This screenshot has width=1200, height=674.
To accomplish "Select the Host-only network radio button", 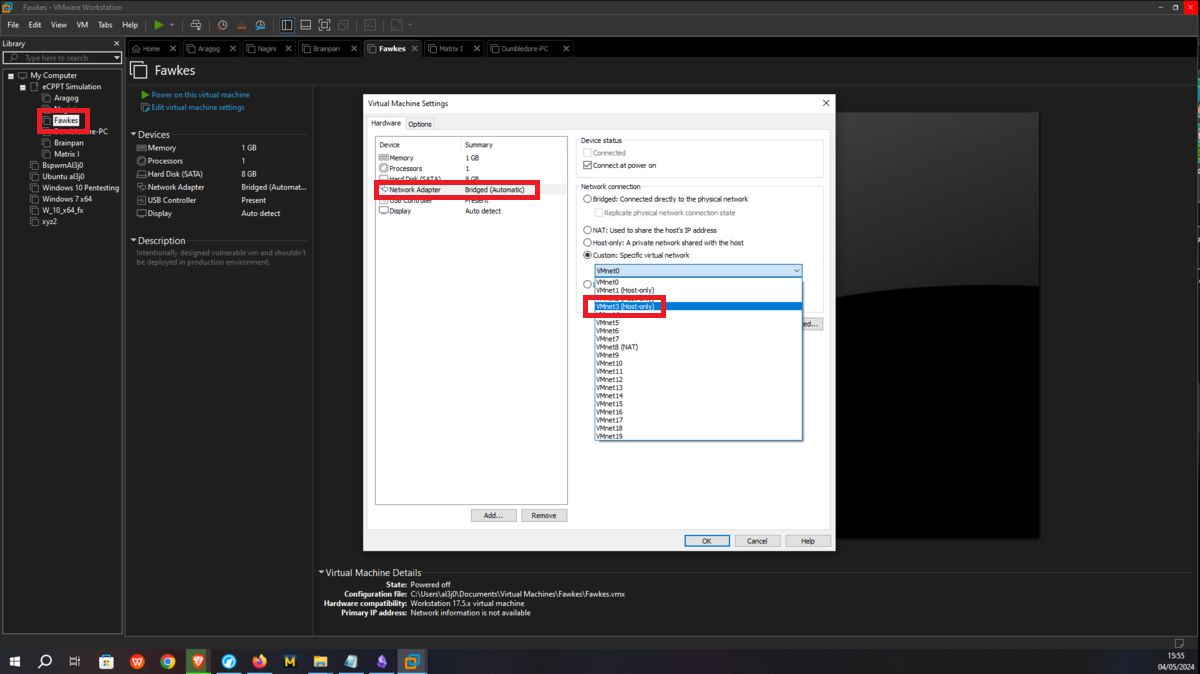I will (588, 243).
